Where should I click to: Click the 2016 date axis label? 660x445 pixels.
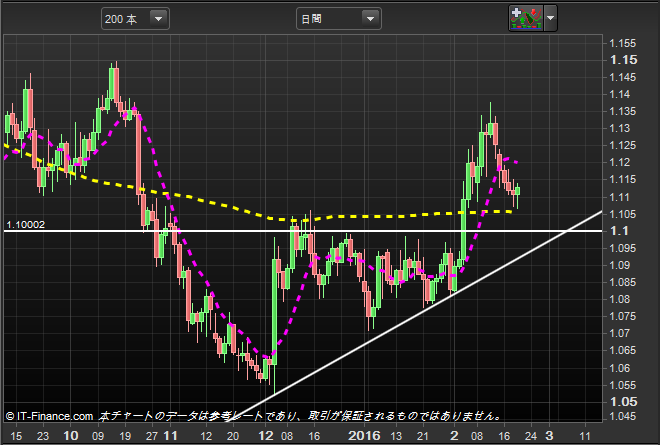pyautogui.click(x=364, y=435)
